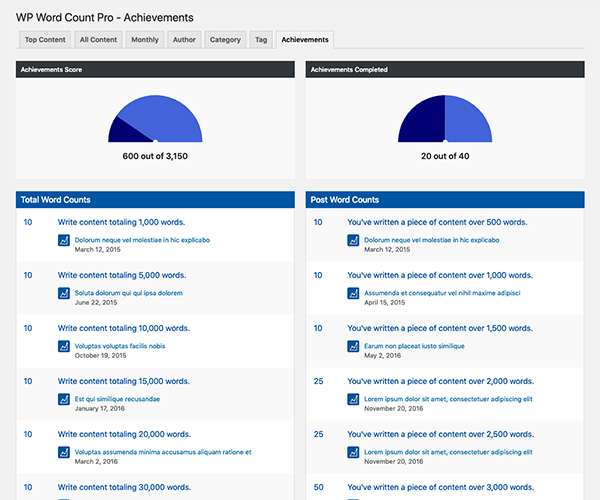
Task: Switch to the All Content tab
Action: (98, 39)
